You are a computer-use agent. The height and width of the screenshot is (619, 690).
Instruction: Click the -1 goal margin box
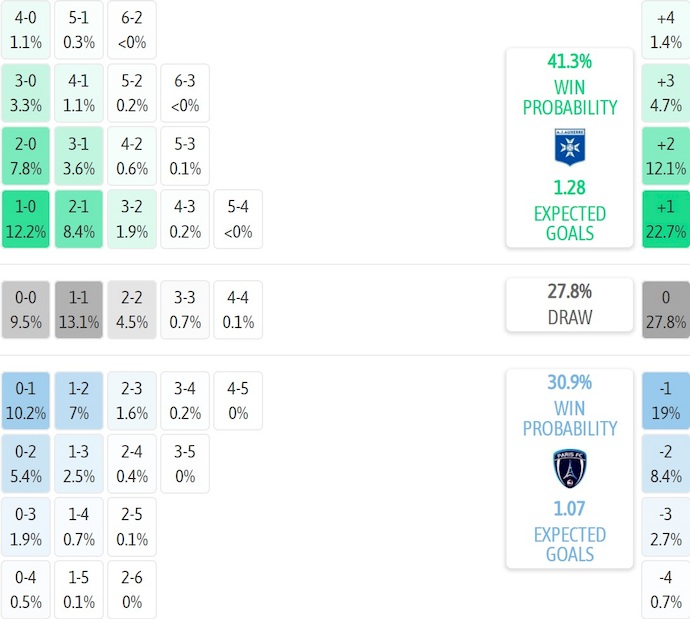666,401
